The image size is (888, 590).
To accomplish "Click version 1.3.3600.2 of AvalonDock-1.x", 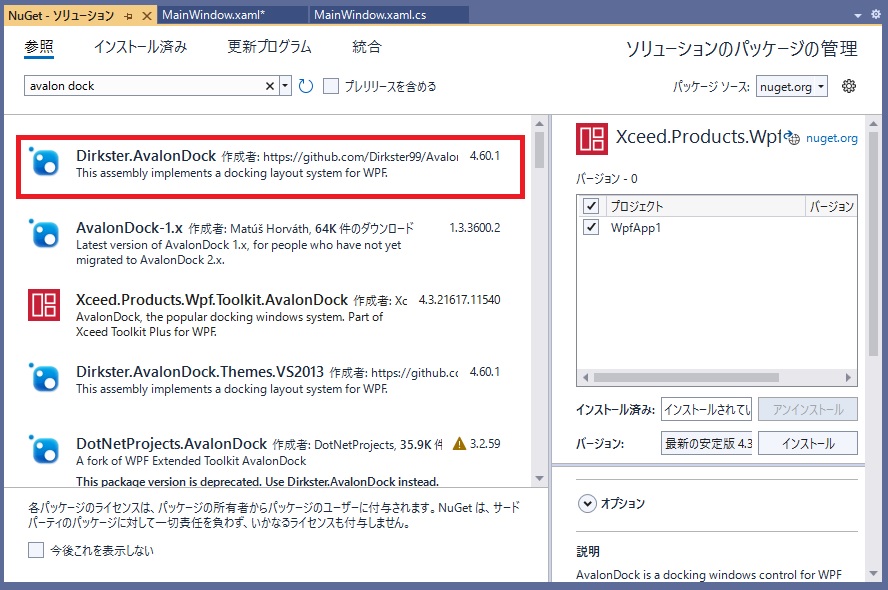I will coord(475,228).
